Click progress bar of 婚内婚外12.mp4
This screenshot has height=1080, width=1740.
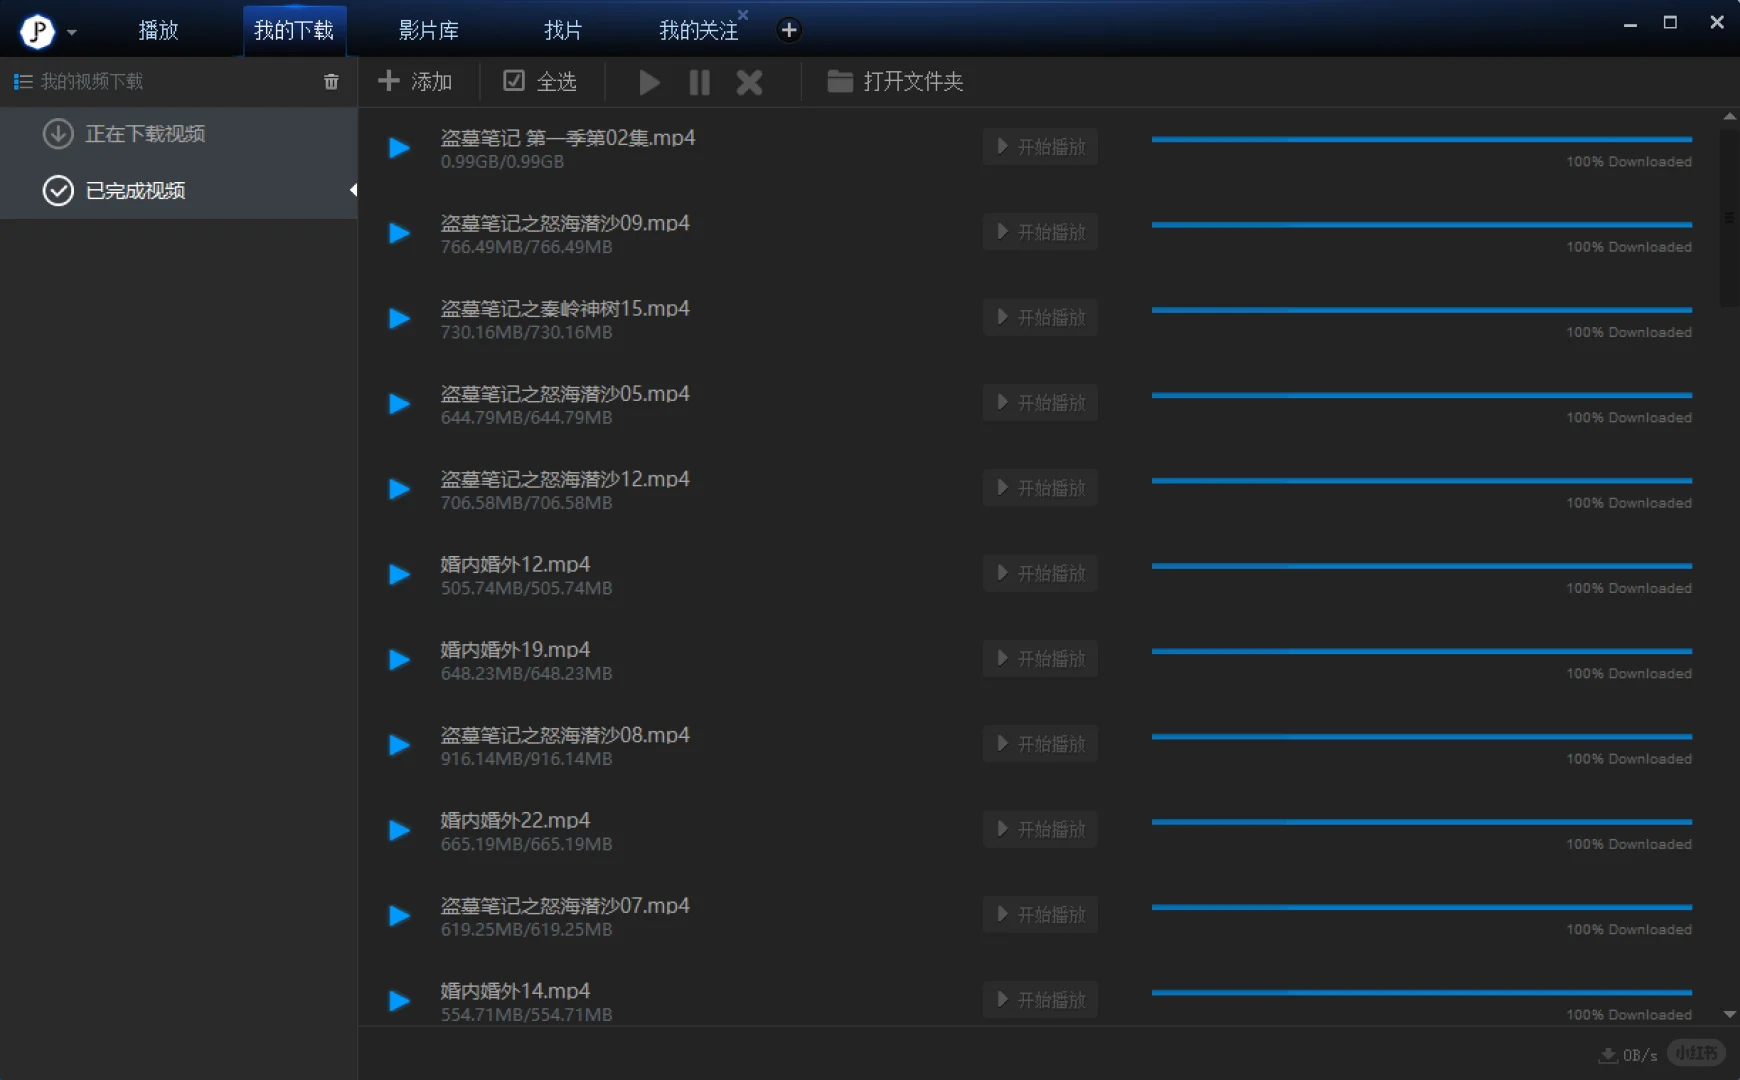coord(1422,566)
